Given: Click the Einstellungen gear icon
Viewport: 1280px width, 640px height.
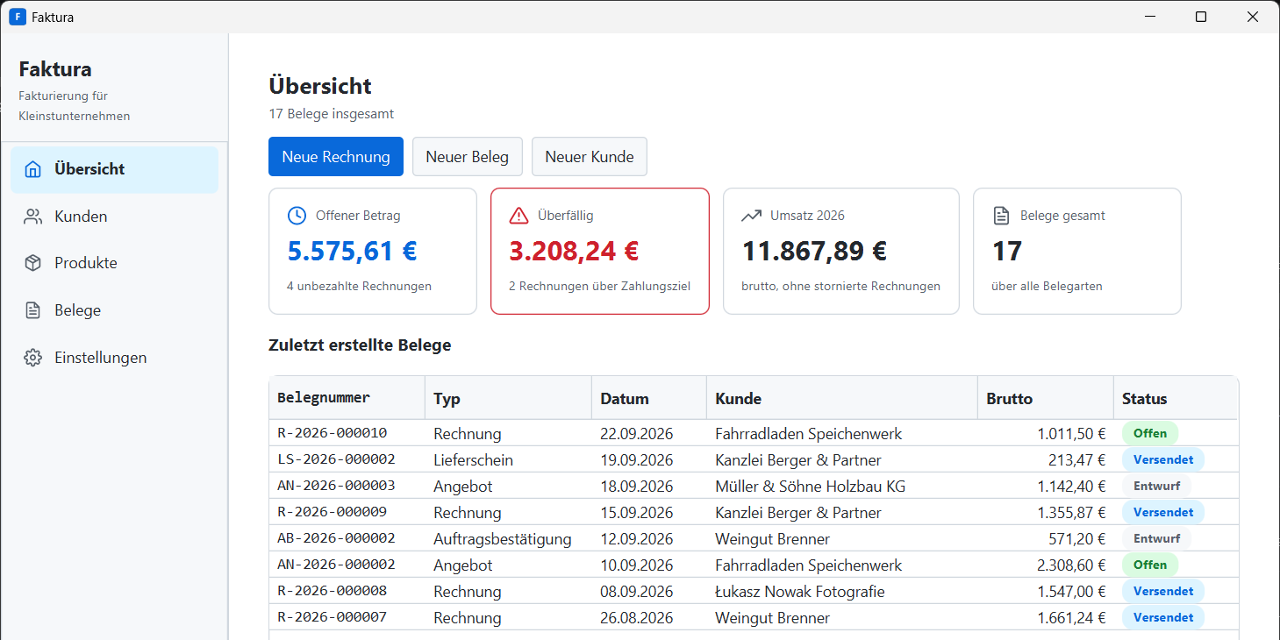Looking at the screenshot, I should [34, 357].
